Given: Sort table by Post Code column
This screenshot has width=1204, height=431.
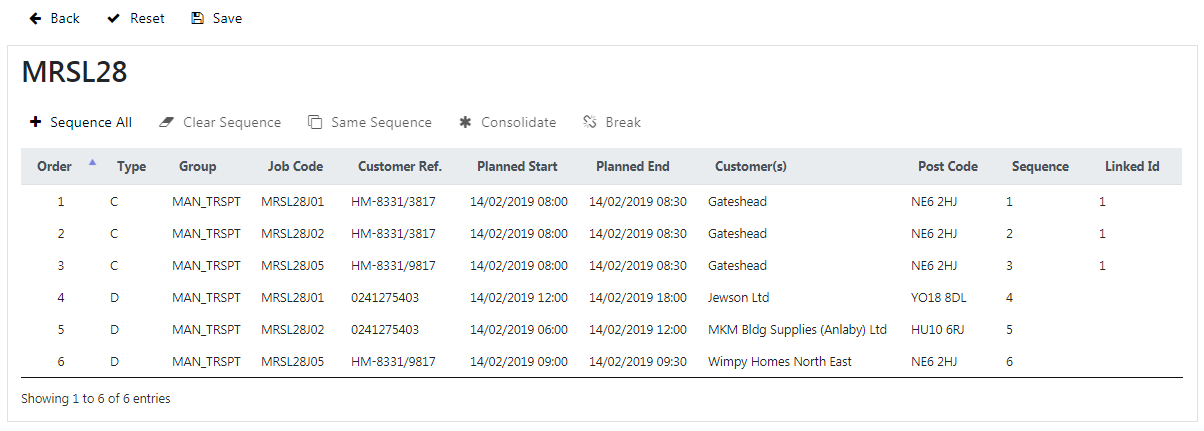Looking at the screenshot, I should pos(948,167).
